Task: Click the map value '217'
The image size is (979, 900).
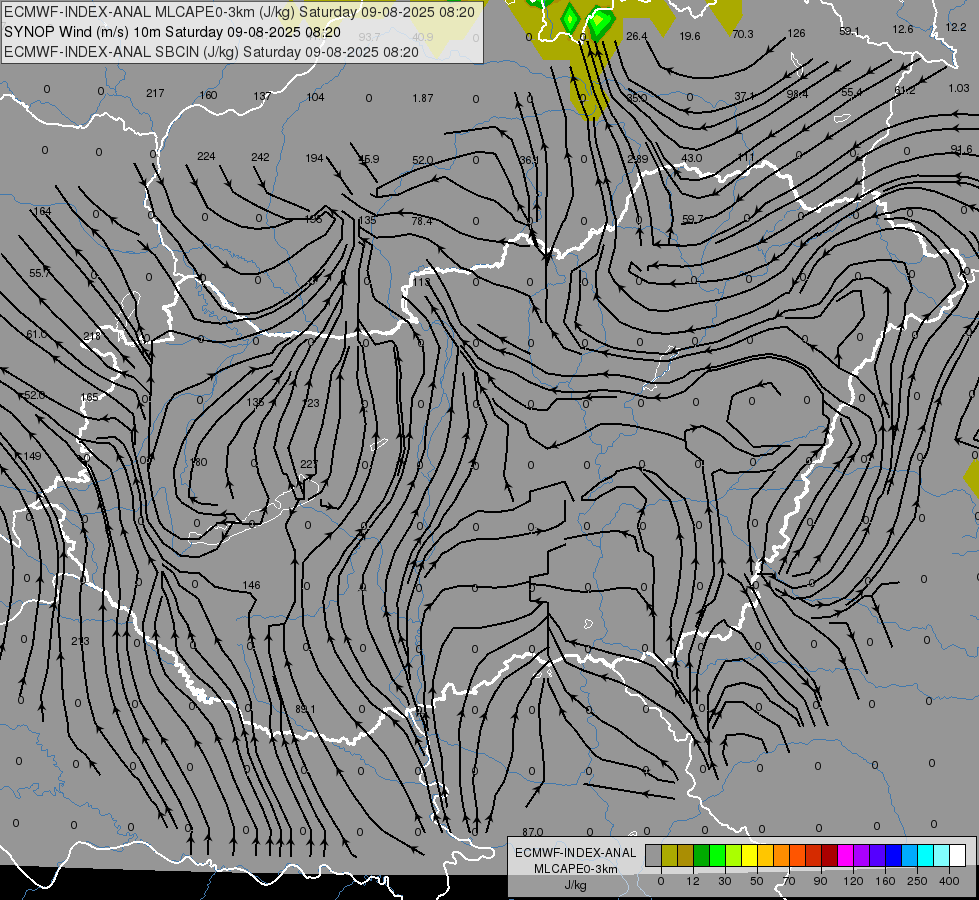Action: (155, 93)
